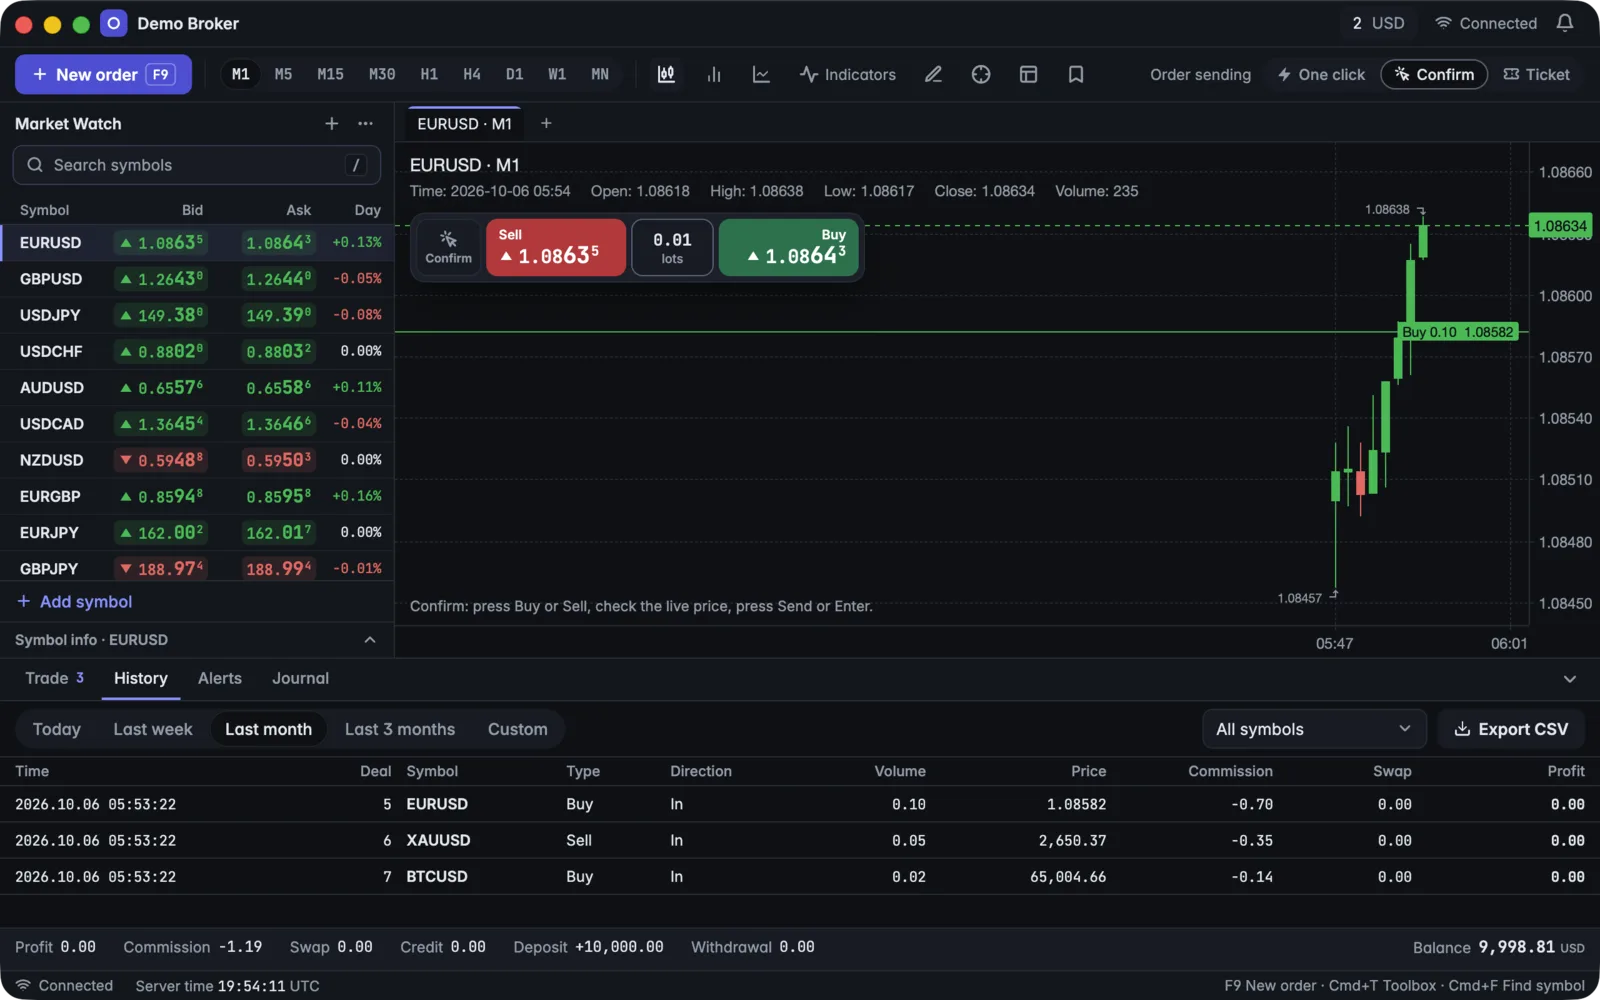Open the Trade tab
The image size is (1600, 1000).
pyautogui.click(x=54, y=678)
